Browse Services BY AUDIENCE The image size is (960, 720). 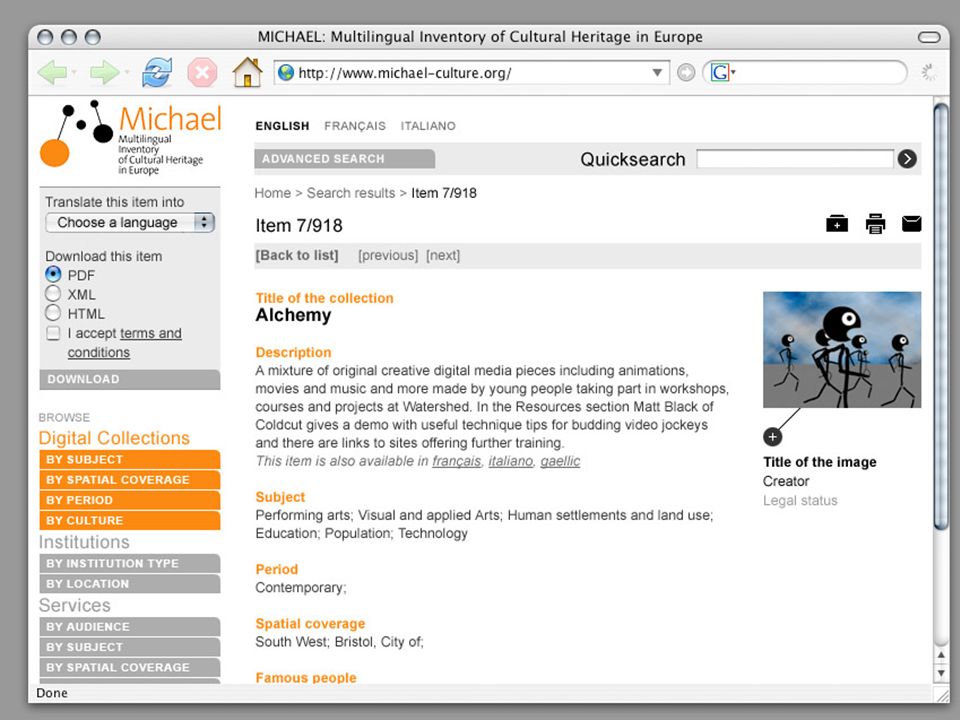click(130, 627)
